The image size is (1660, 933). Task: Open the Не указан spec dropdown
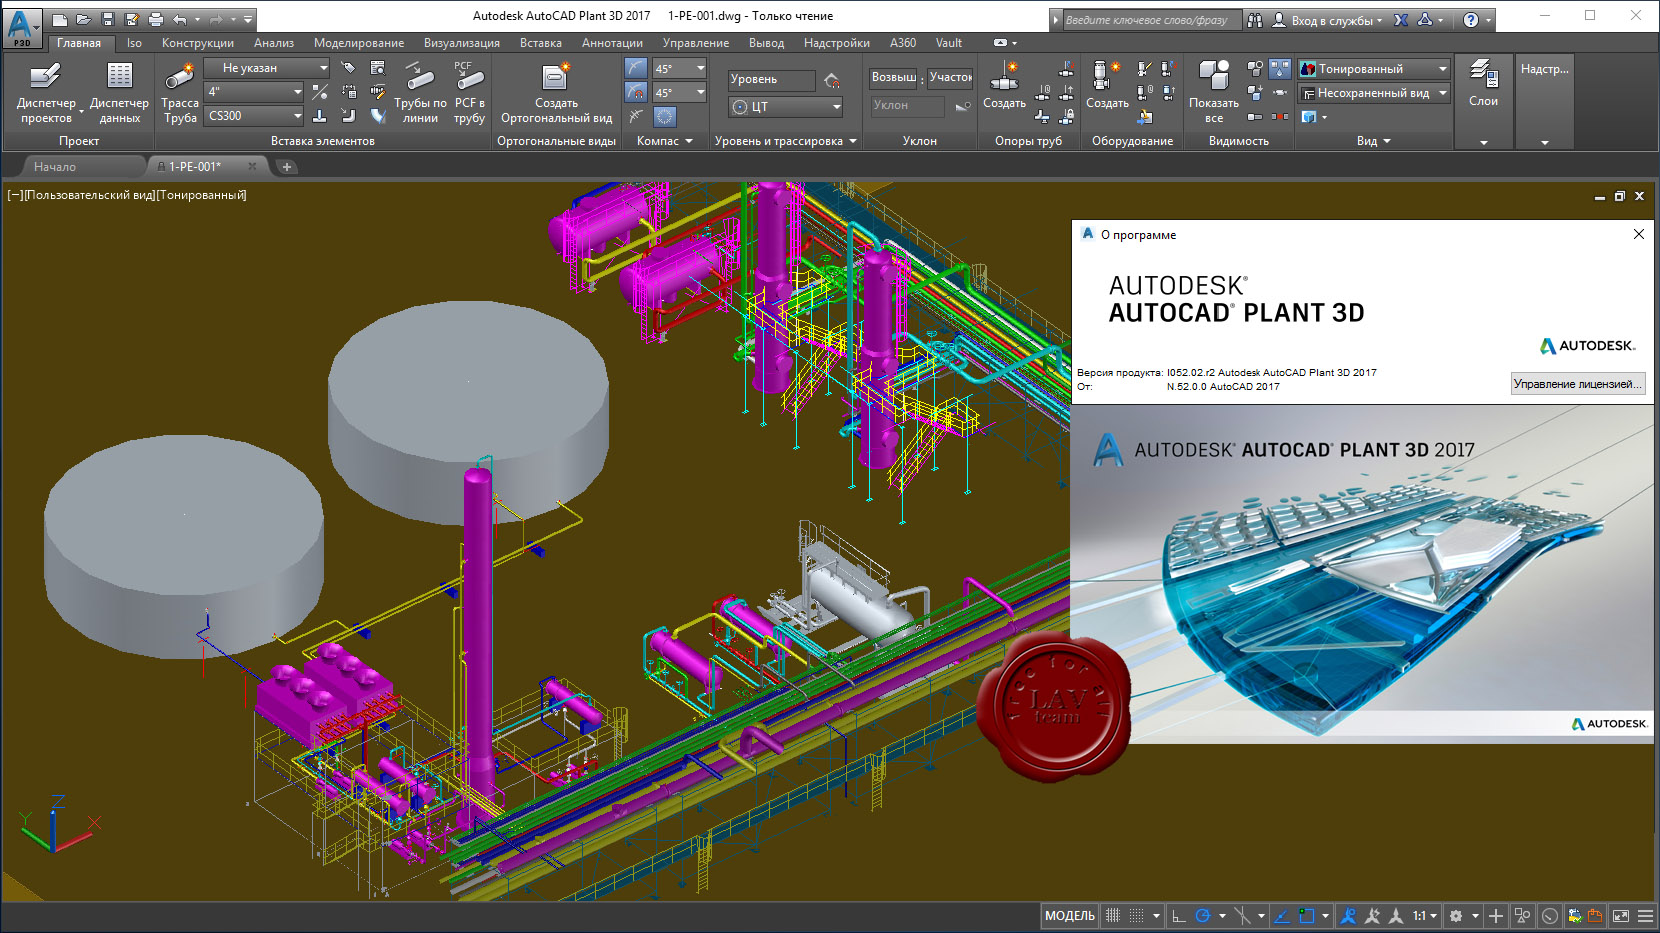(267, 68)
